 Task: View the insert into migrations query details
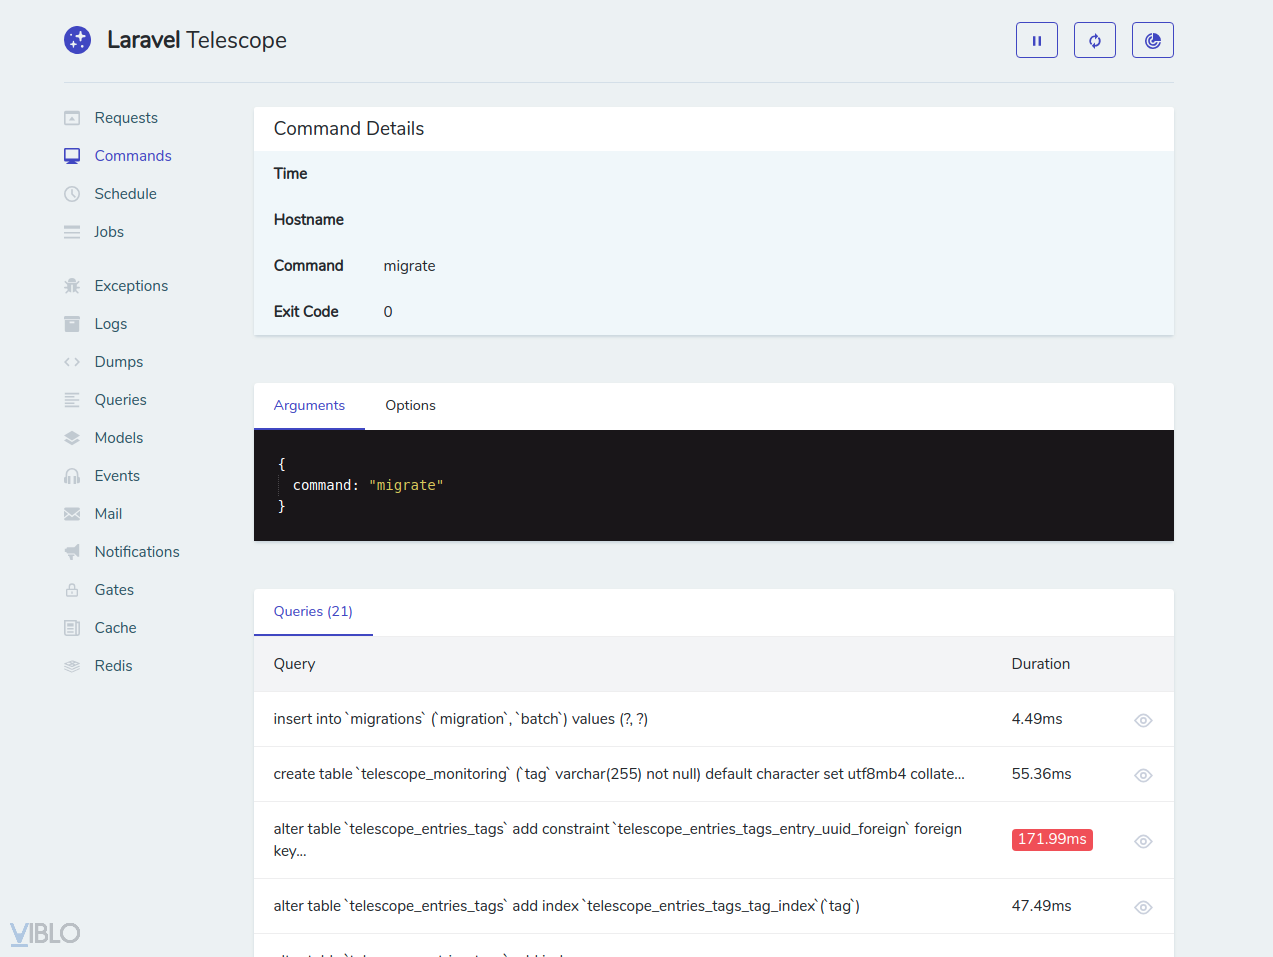(1143, 720)
